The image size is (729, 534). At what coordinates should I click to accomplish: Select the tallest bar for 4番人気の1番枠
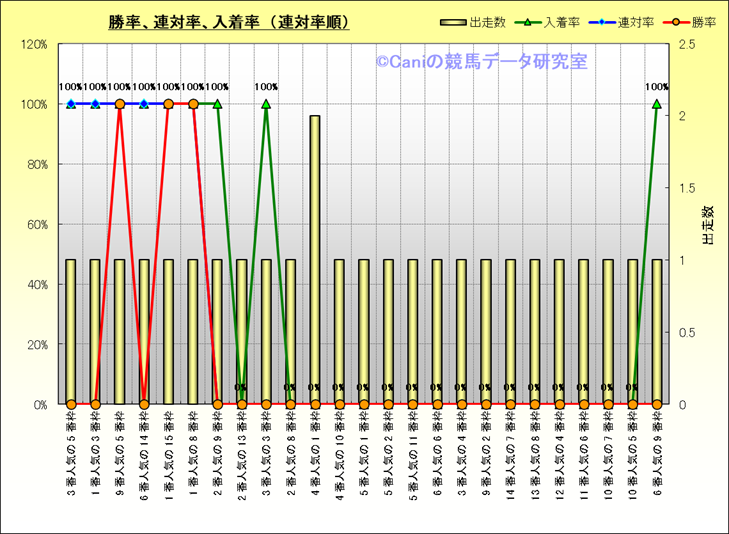tap(315, 260)
